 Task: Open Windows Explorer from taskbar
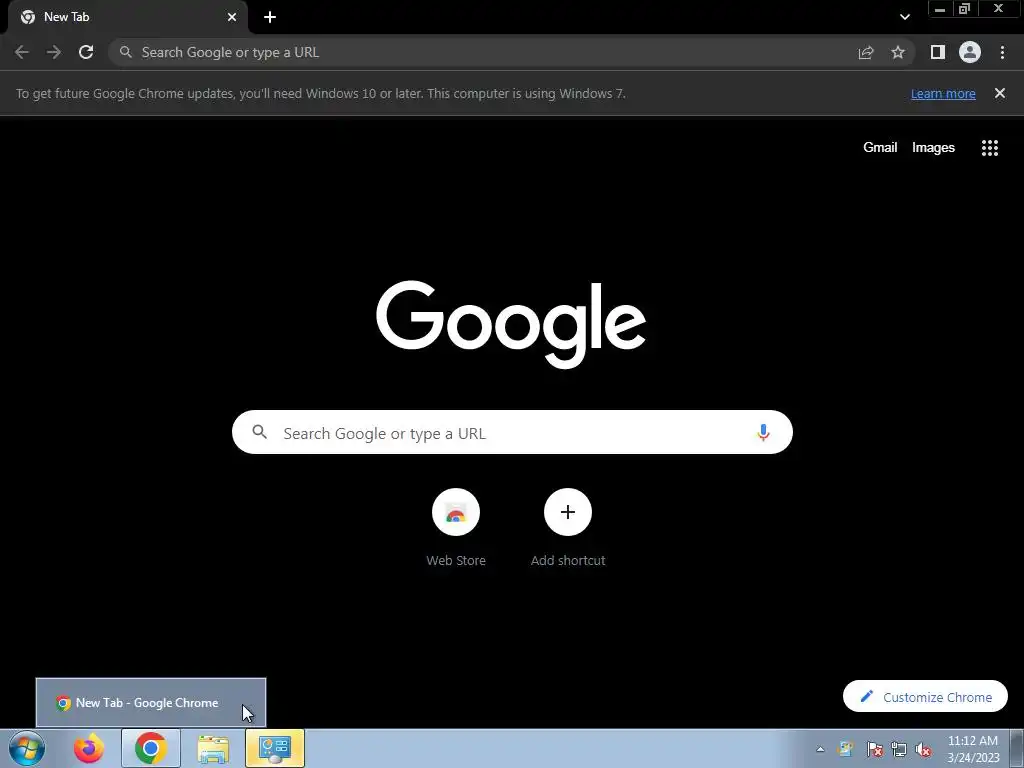click(x=213, y=748)
